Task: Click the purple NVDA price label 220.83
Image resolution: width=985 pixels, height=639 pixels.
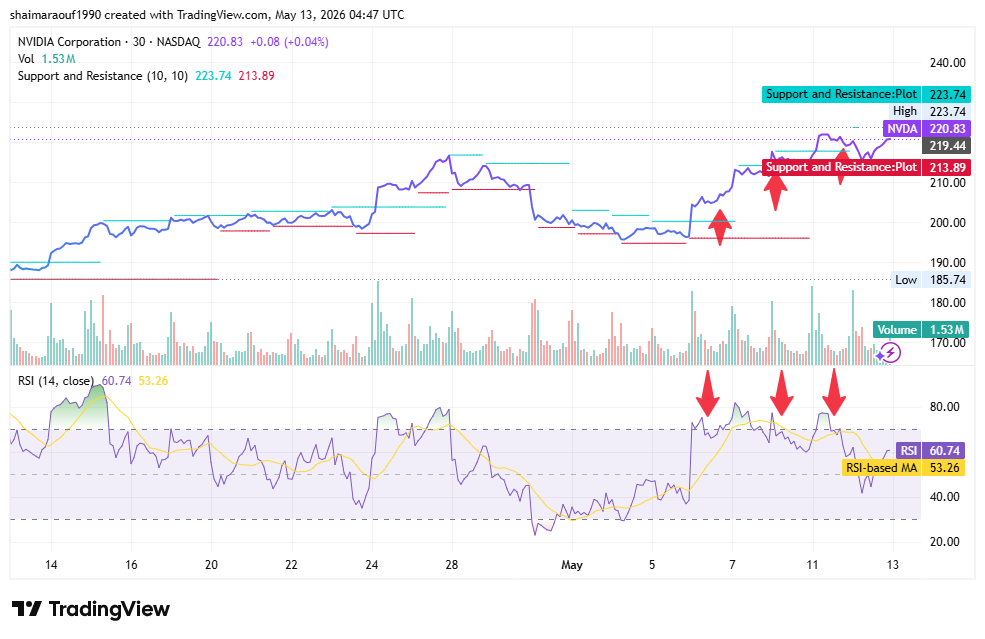Action: [x=927, y=129]
